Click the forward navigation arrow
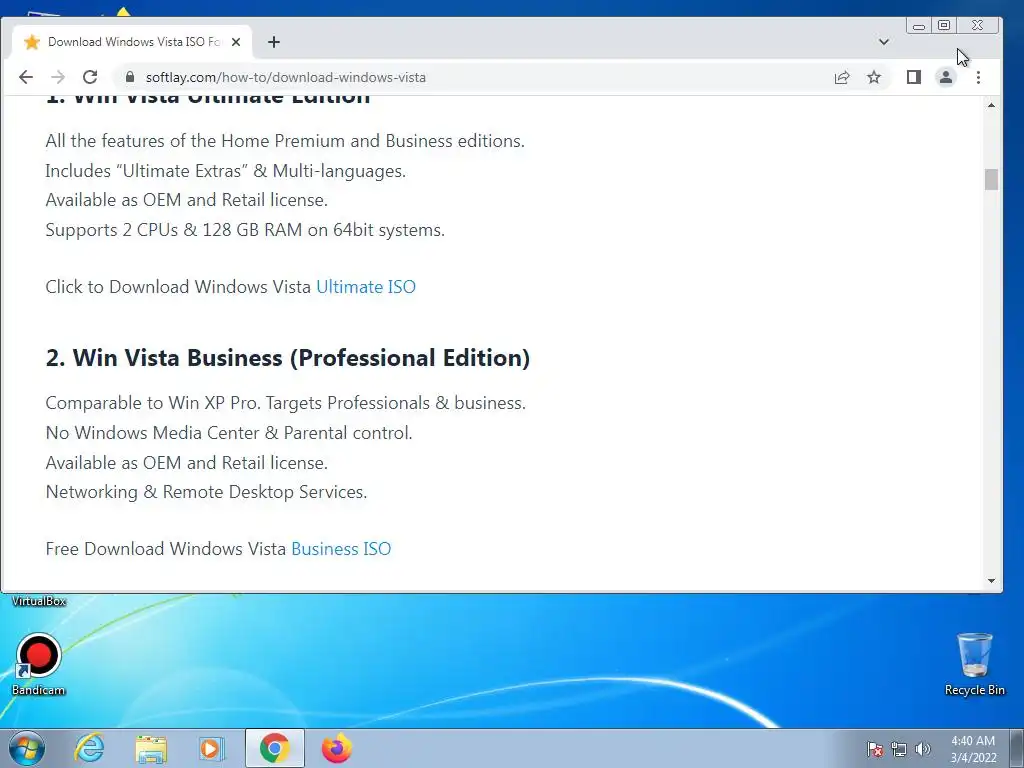Screen dimensions: 1024x768 pos(57,77)
